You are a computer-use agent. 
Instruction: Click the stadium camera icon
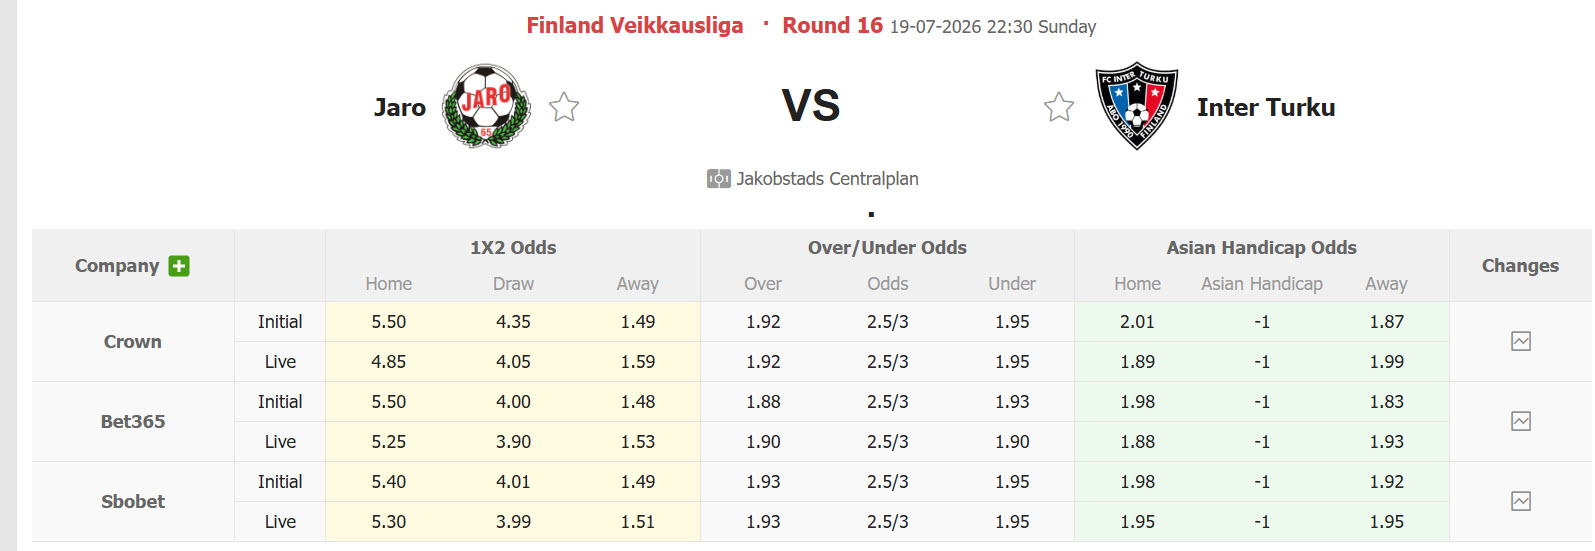[x=718, y=179]
